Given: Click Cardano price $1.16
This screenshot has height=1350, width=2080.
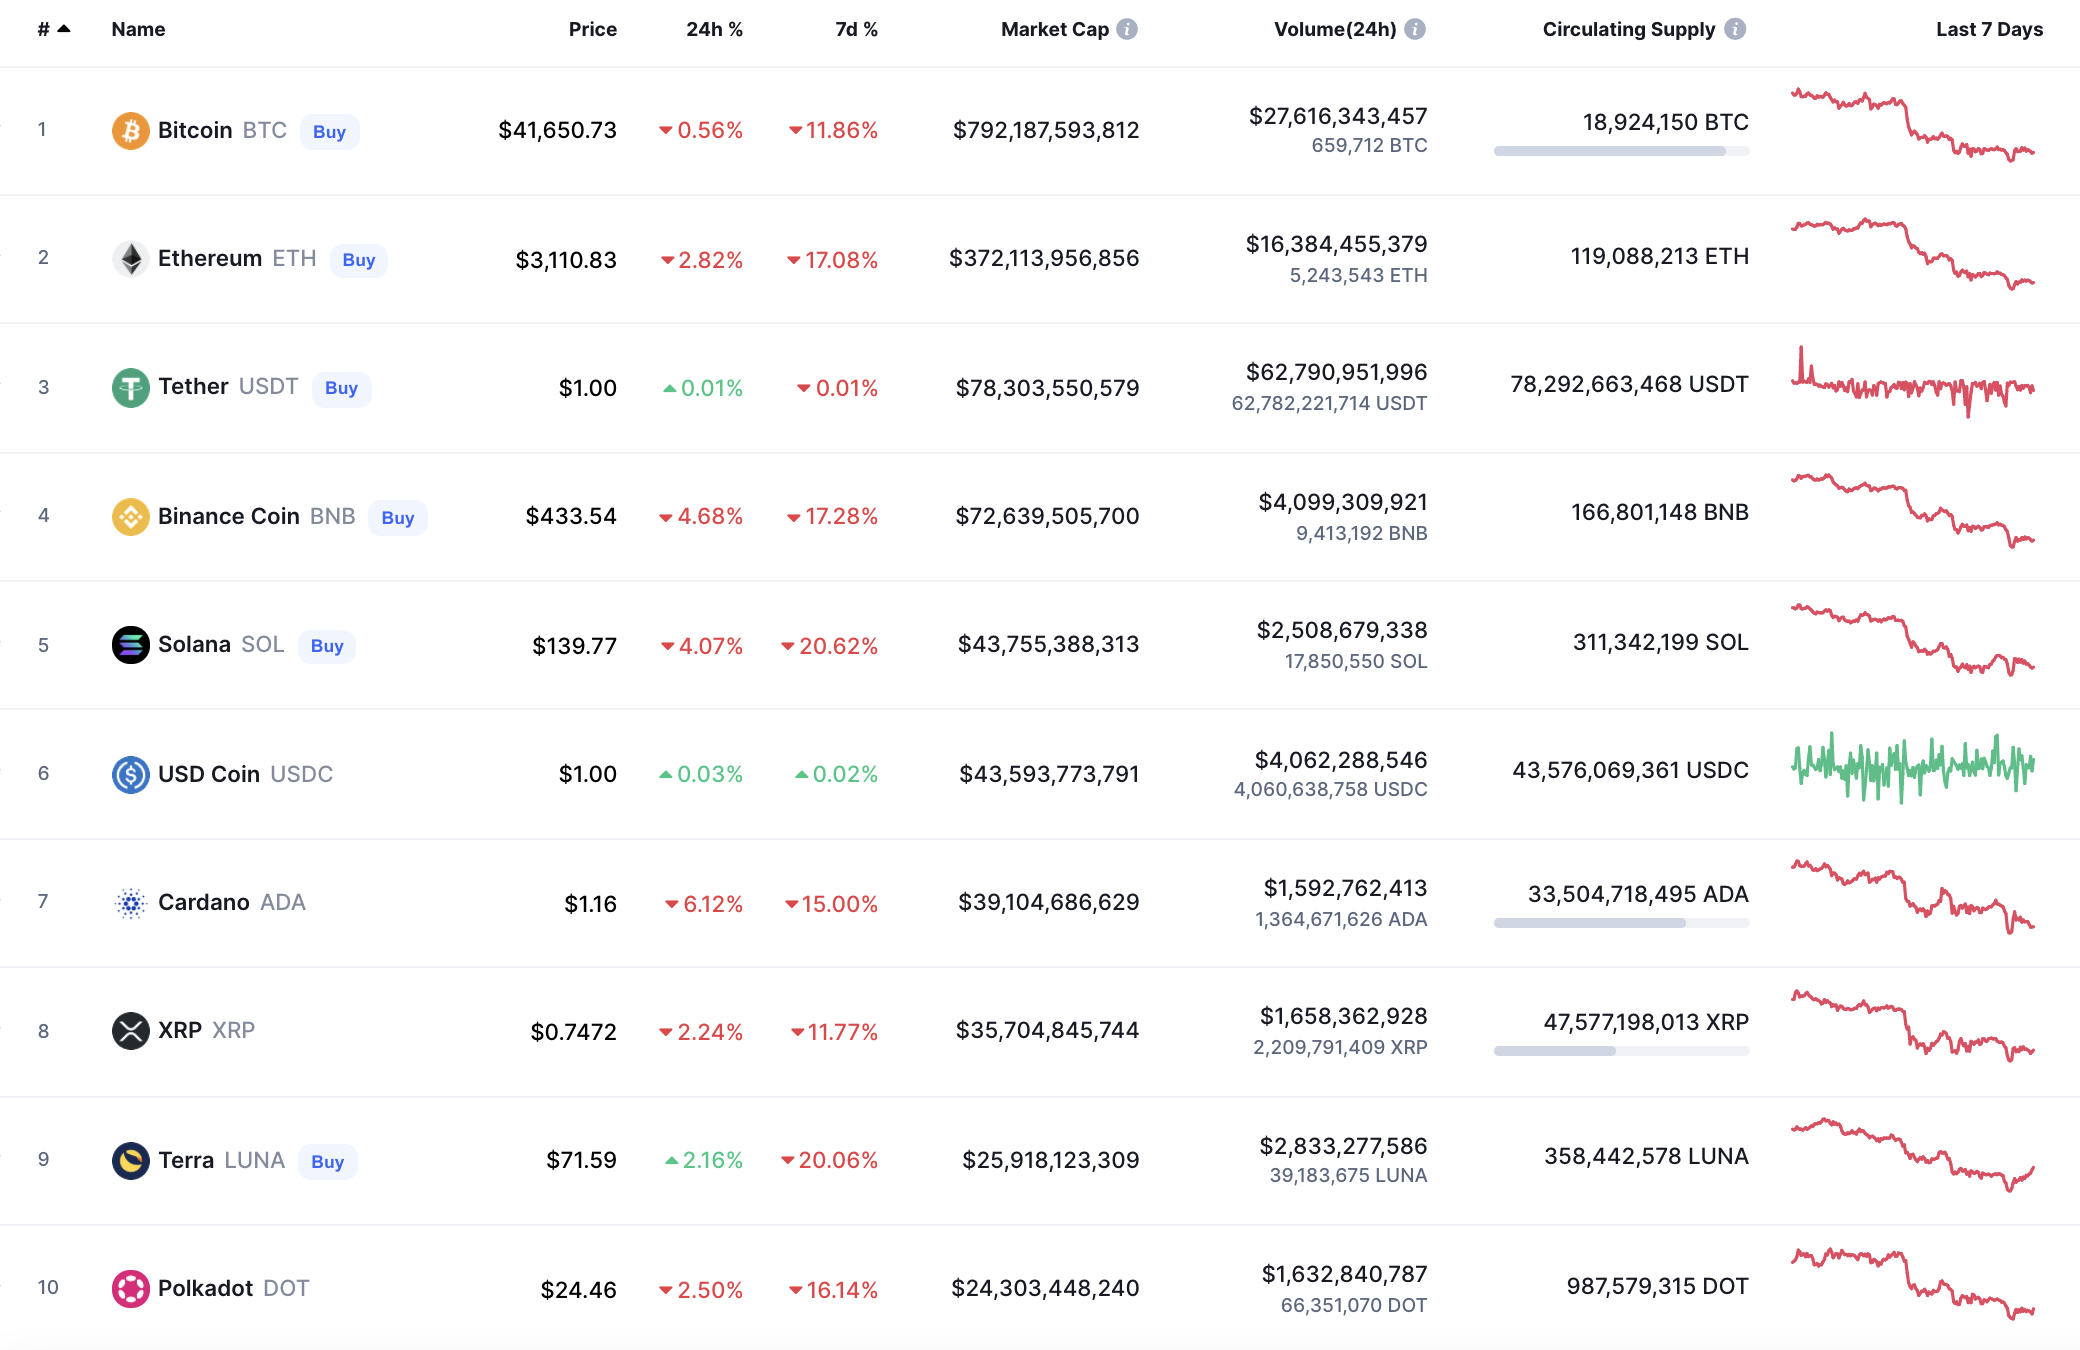Looking at the screenshot, I should coord(590,904).
